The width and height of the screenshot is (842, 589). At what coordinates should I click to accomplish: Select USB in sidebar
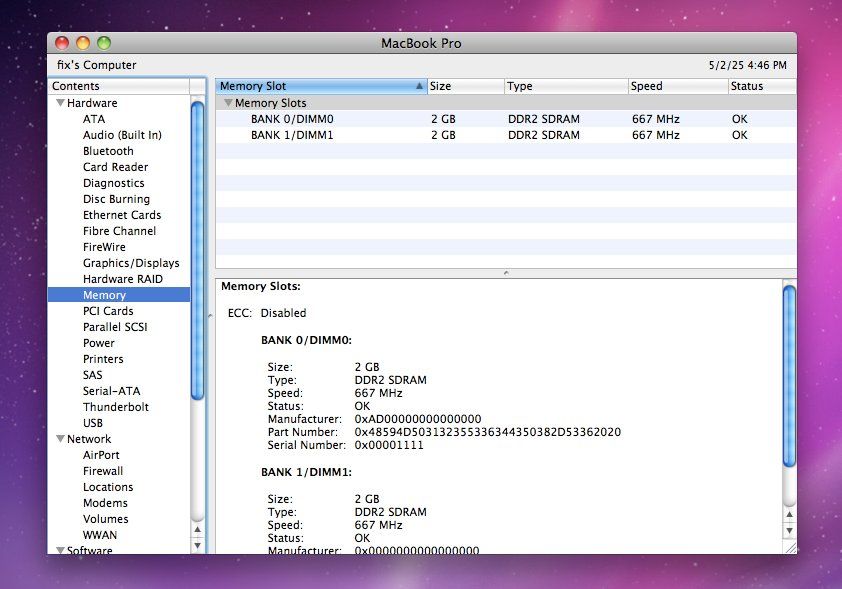93,423
